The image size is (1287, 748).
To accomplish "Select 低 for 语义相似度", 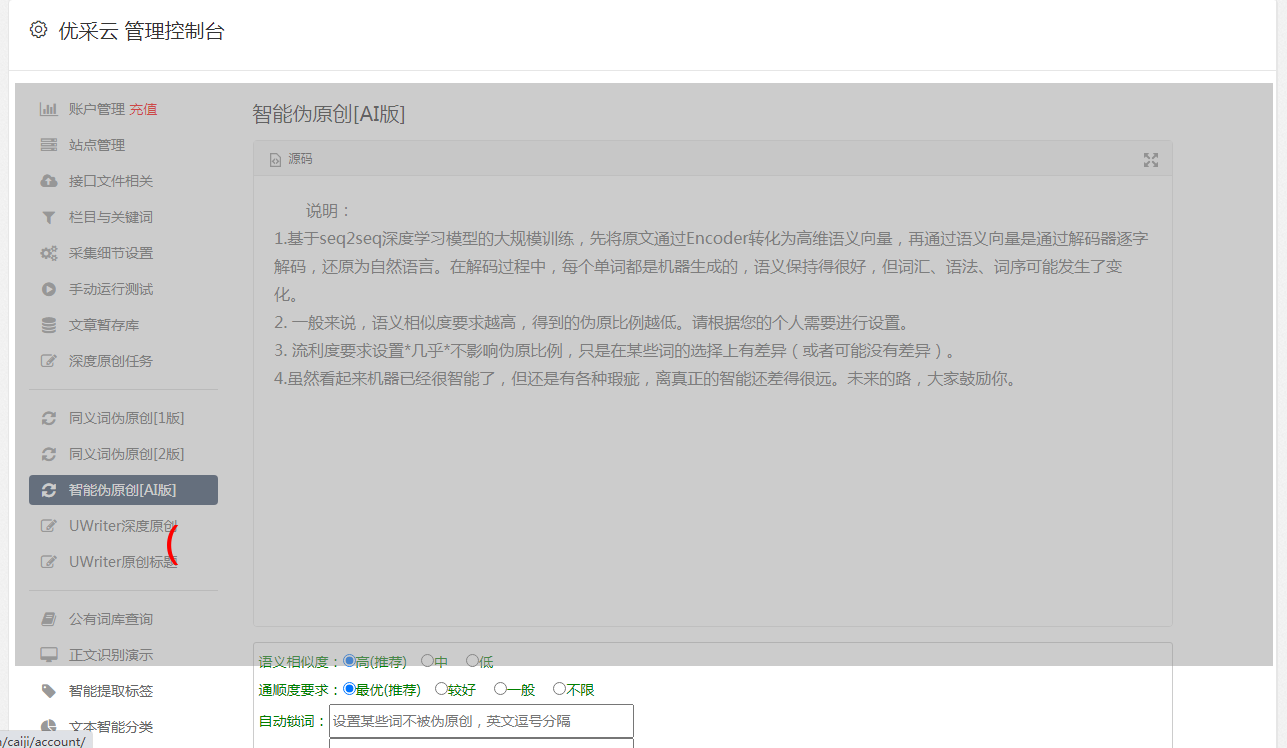I will click(x=472, y=661).
